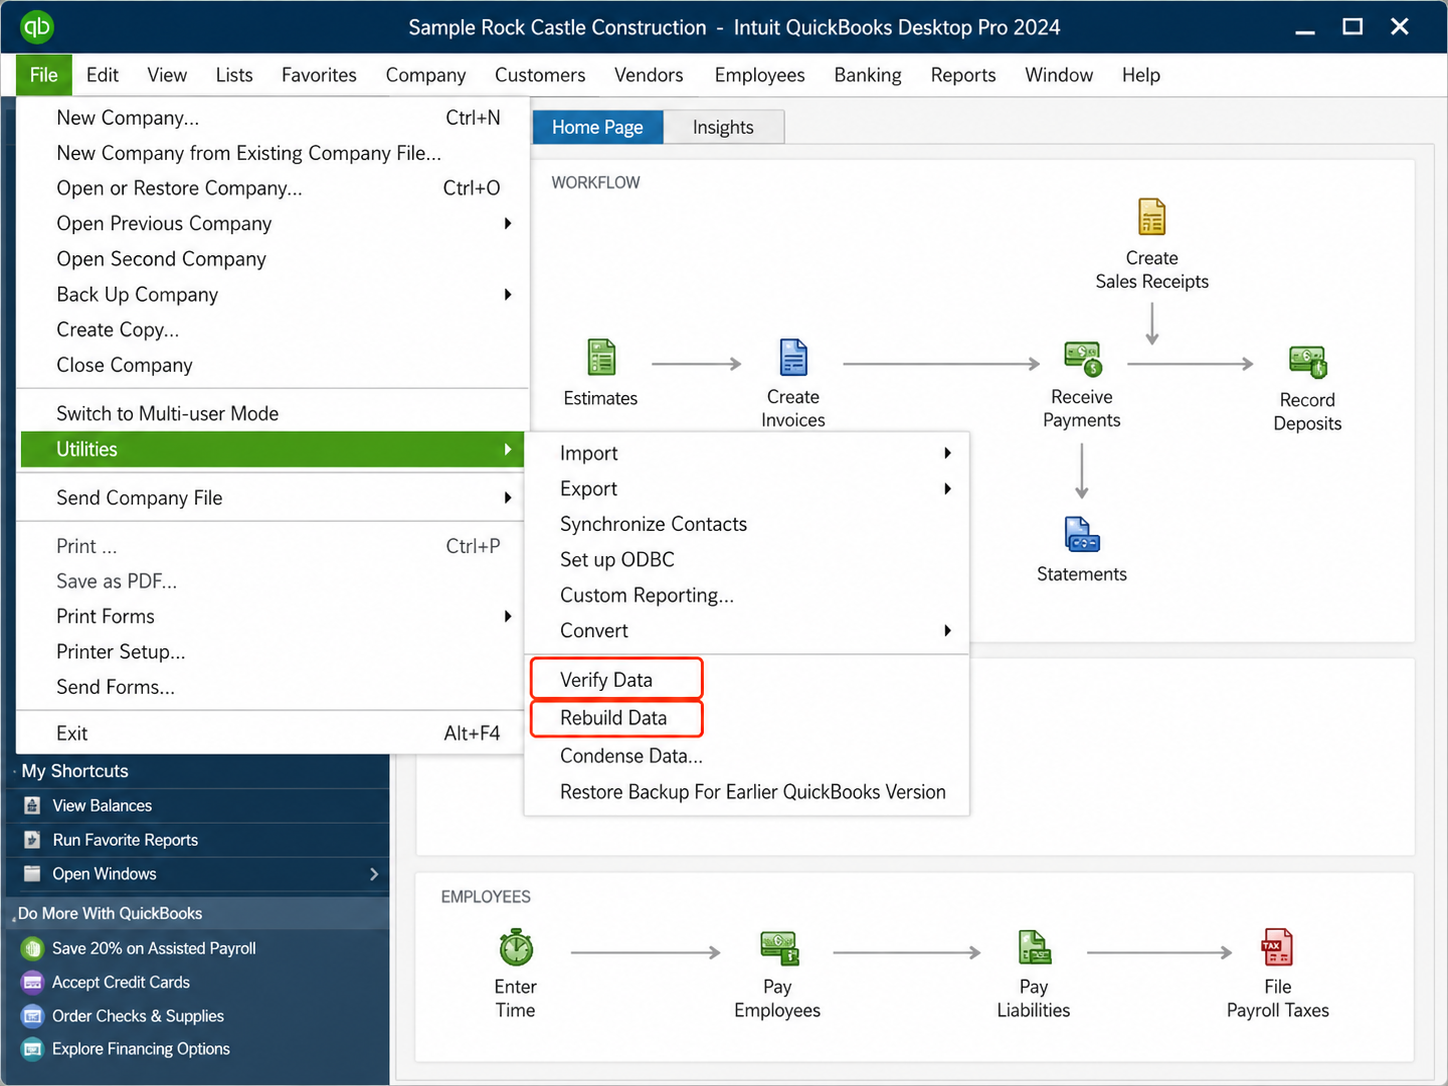Click the Explore Financing Options icon
1448x1086 pixels.
coord(32,1049)
